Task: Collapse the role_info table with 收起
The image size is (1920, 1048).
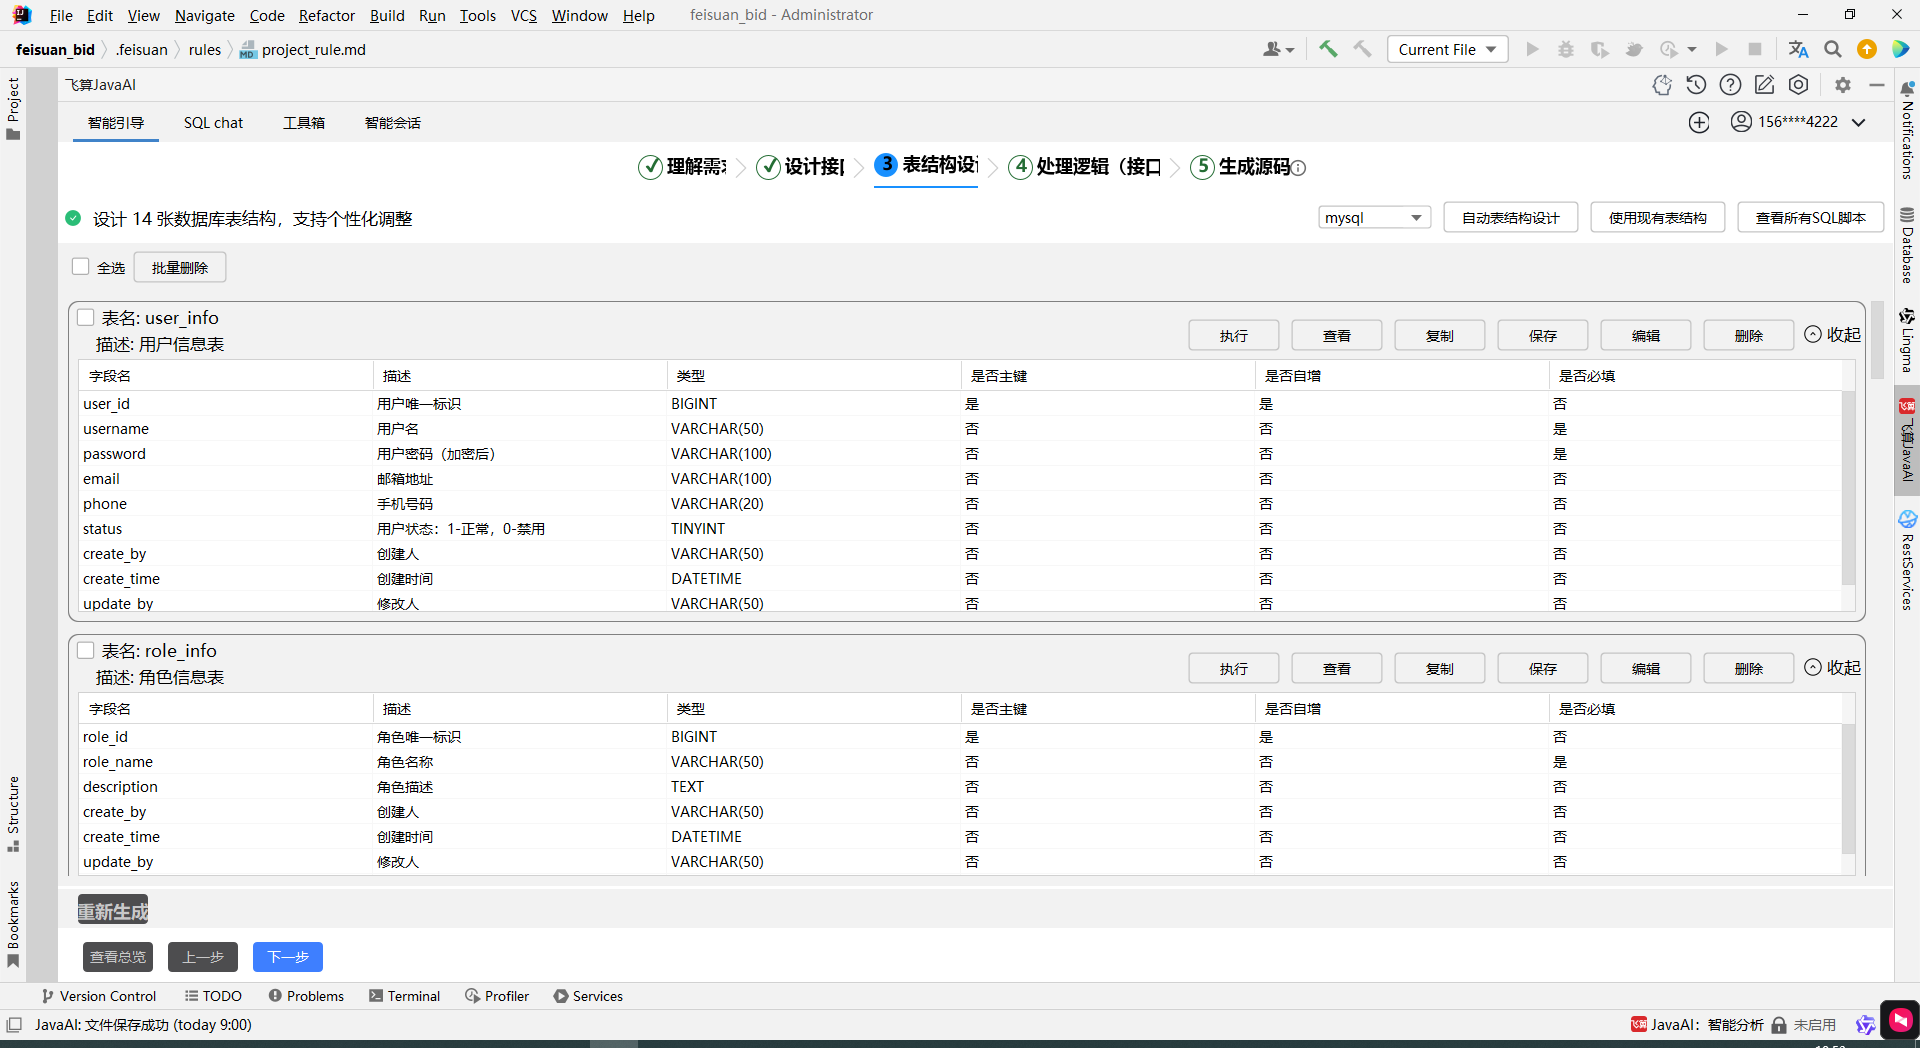Action: [1832, 667]
